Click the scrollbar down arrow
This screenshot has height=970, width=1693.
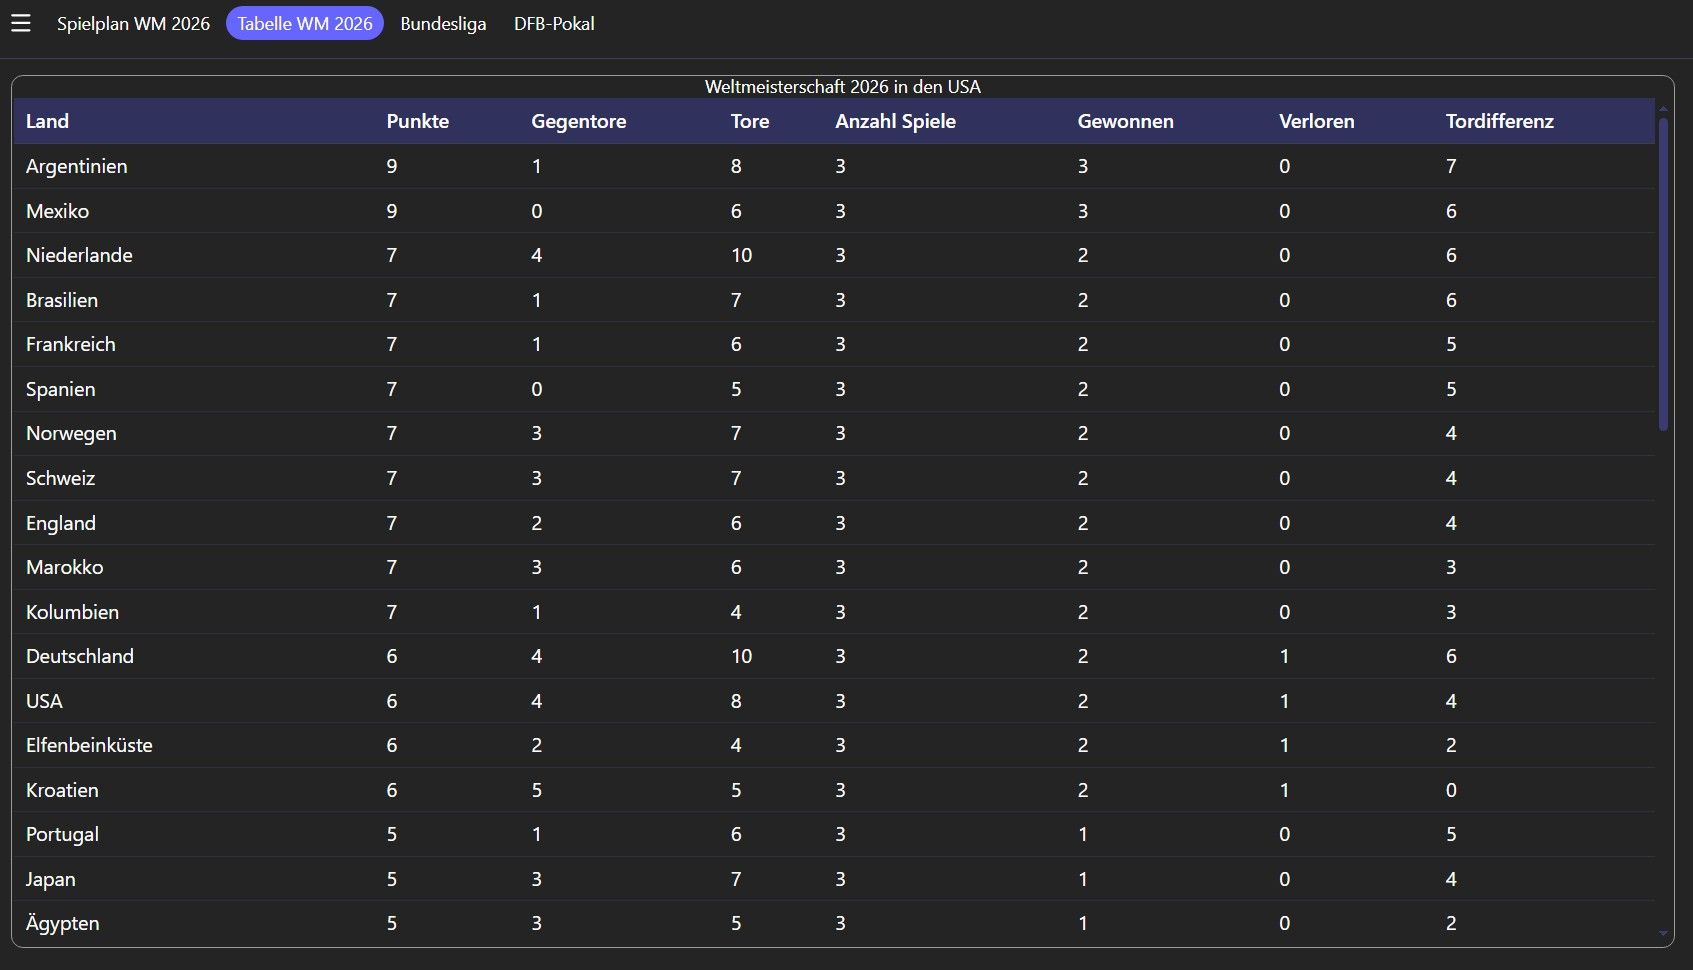coord(1663,934)
